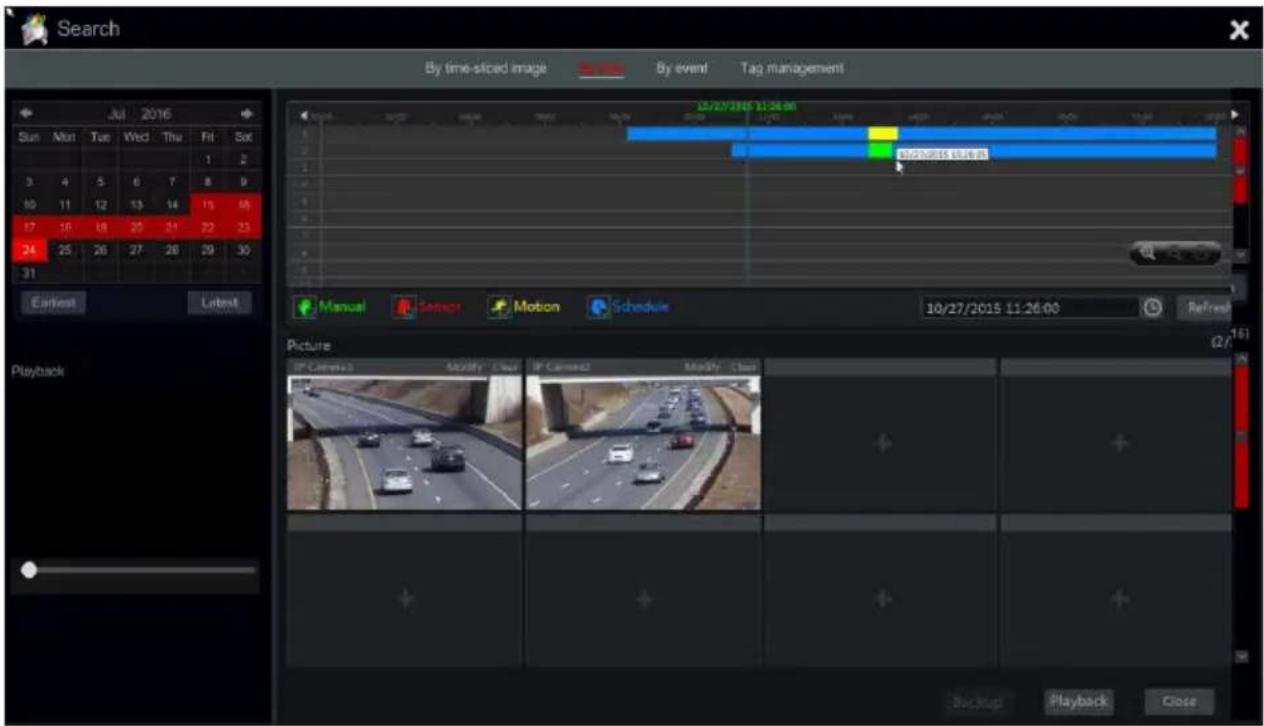Jump to Earliest recording date
Viewport: 1264px width, 726px height.
point(53,301)
